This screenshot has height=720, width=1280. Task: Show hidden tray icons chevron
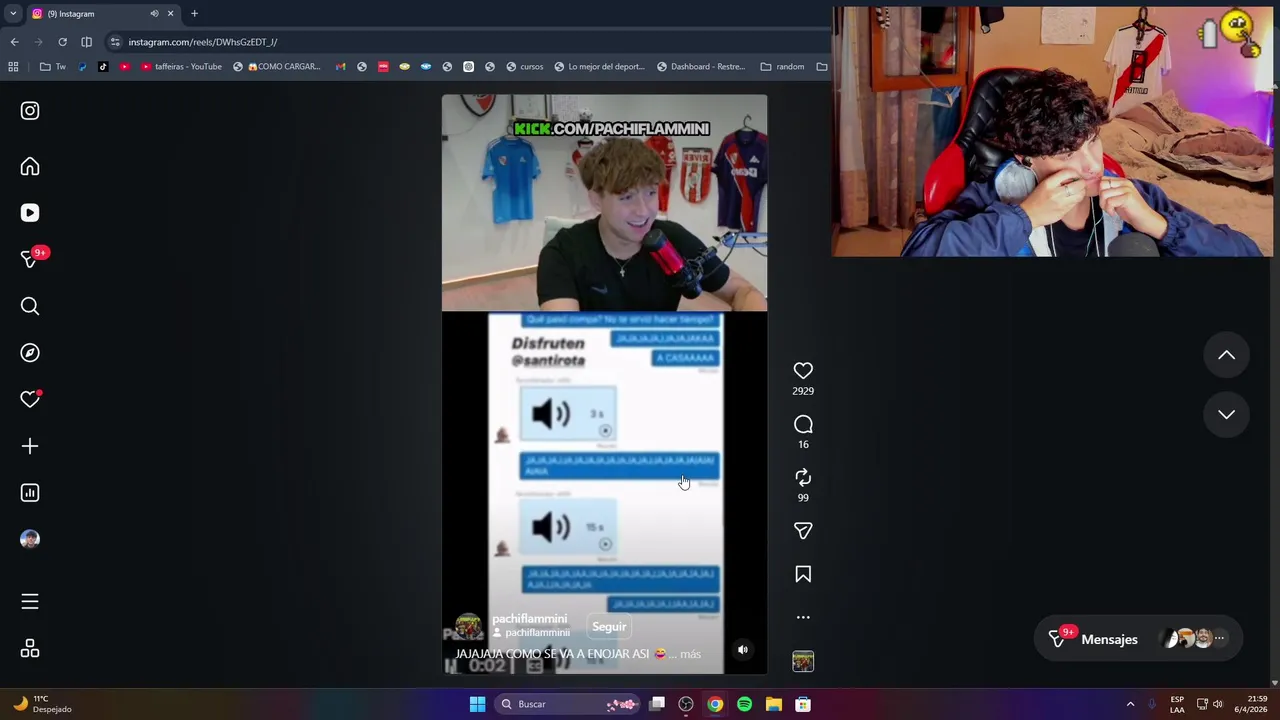coord(1130,704)
